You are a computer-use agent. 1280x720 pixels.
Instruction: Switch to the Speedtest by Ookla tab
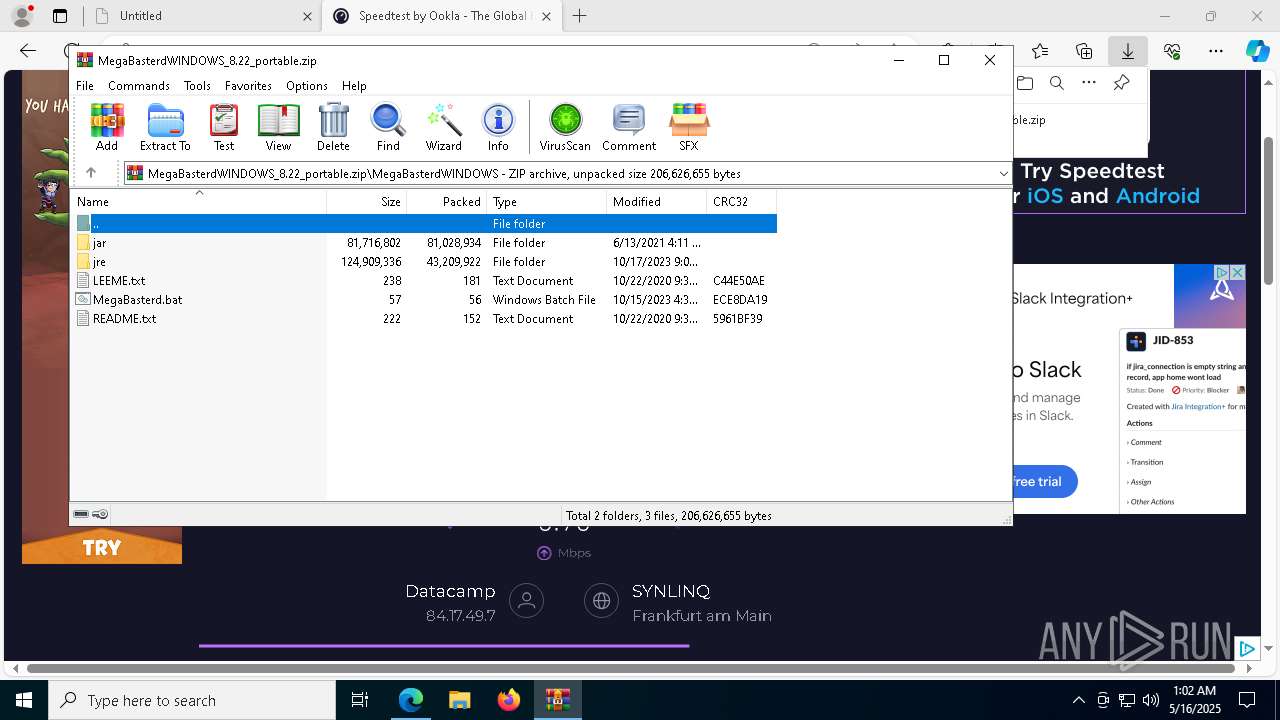pos(443,16)
